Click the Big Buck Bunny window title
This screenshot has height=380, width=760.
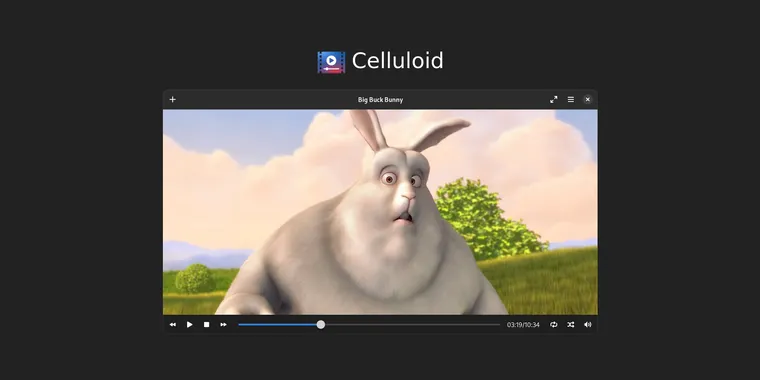380,100
